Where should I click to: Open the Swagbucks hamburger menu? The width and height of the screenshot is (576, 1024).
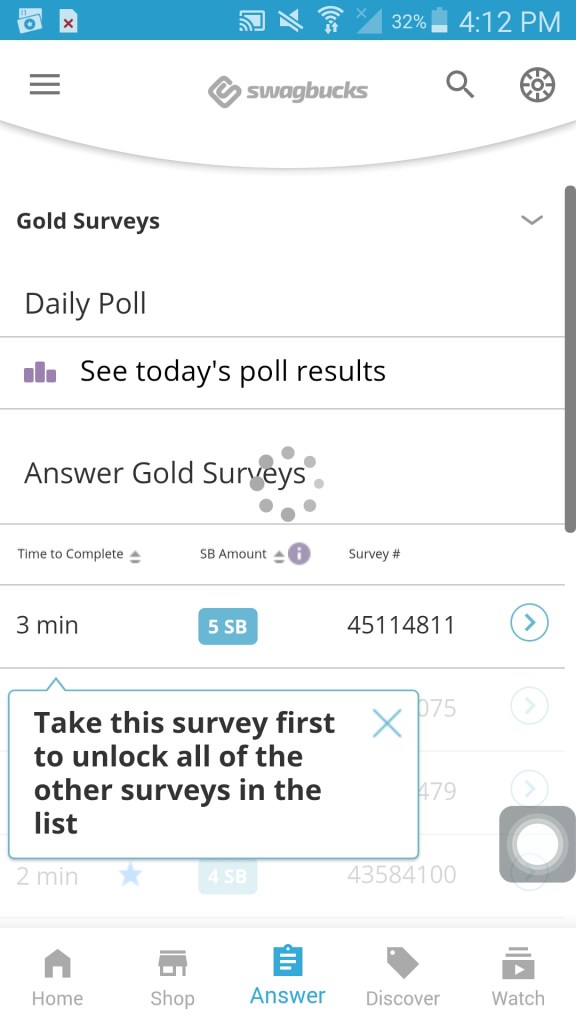[44, 85]
